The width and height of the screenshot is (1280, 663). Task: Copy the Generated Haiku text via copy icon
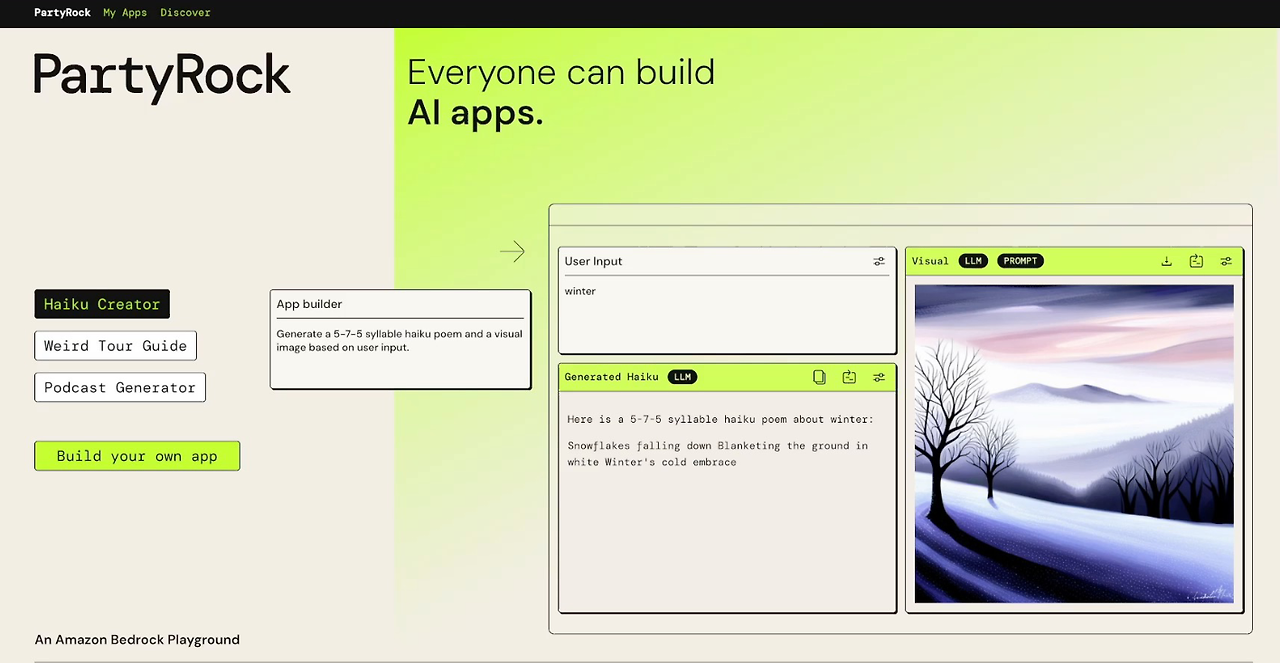(819, 377)
